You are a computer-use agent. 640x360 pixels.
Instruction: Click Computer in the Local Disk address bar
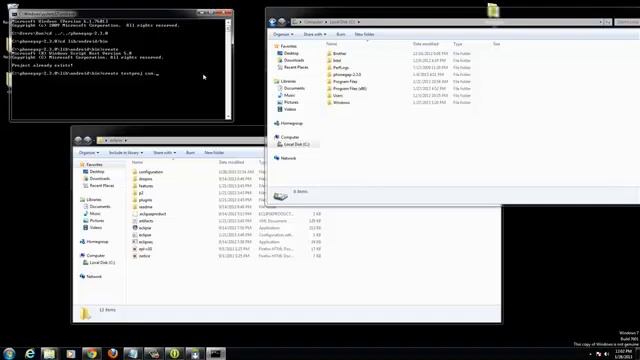pos(313,22)
